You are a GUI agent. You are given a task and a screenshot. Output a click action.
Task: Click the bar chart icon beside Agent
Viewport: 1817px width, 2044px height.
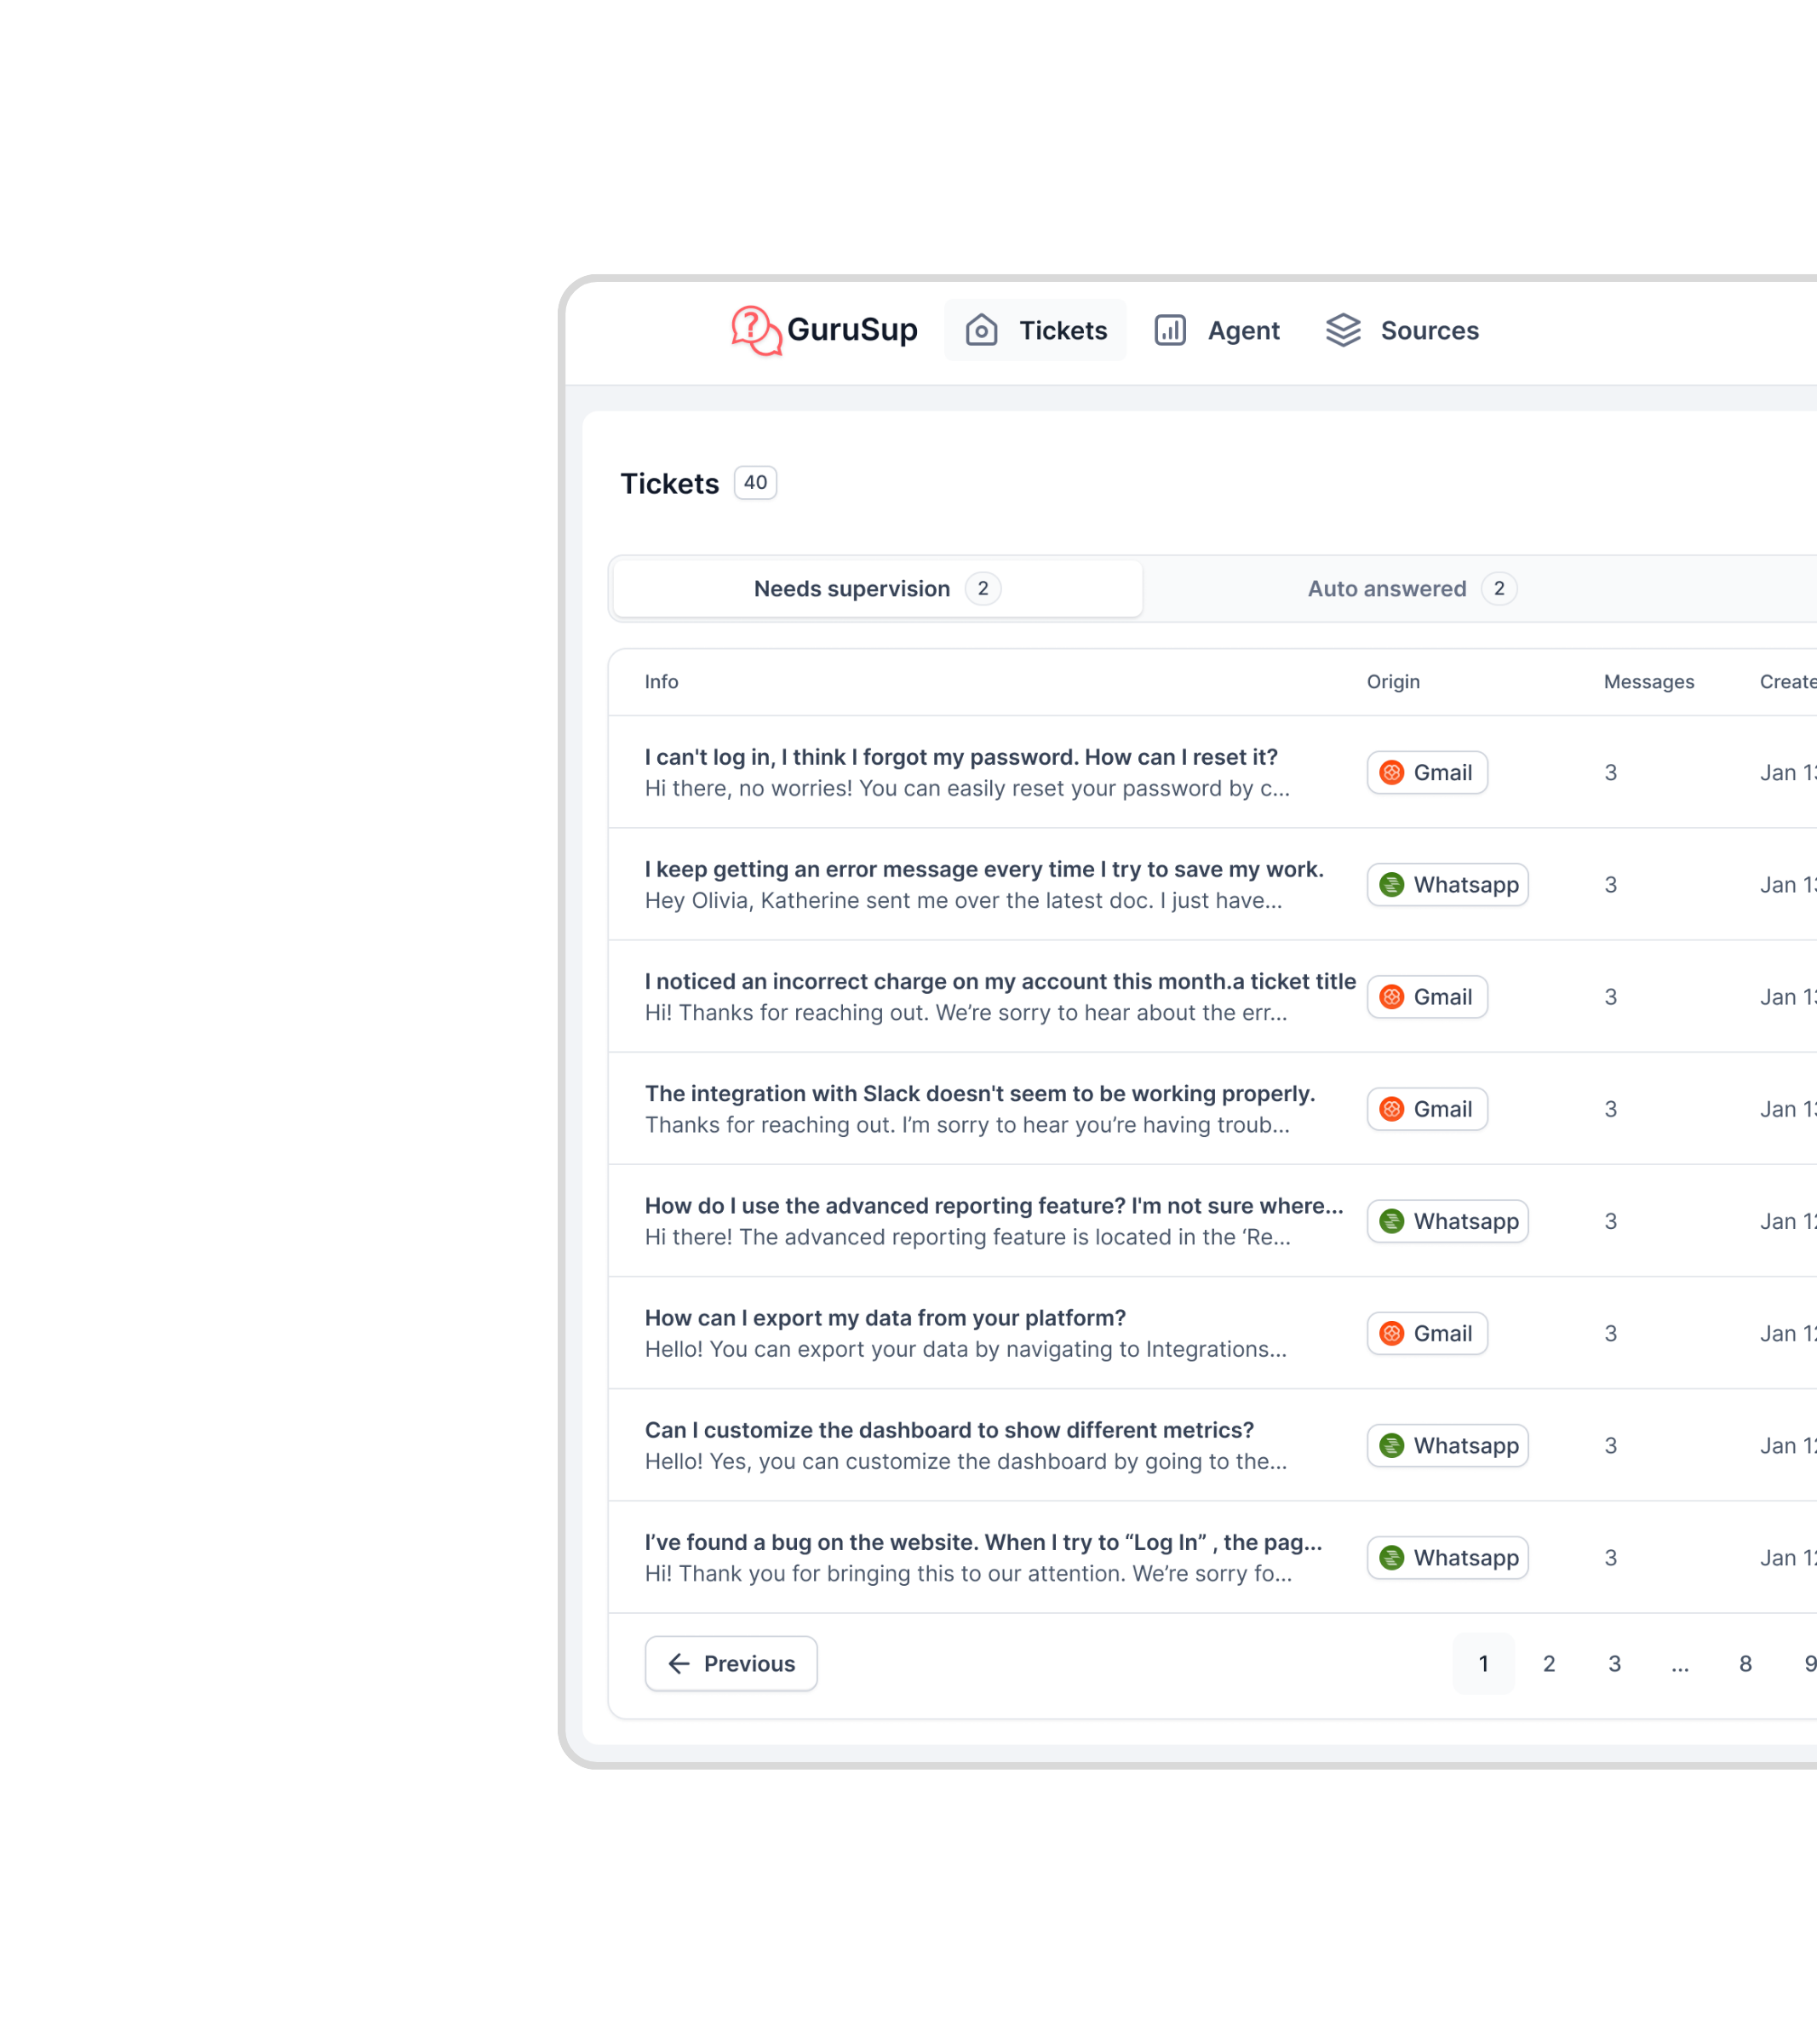point(1170,330)
